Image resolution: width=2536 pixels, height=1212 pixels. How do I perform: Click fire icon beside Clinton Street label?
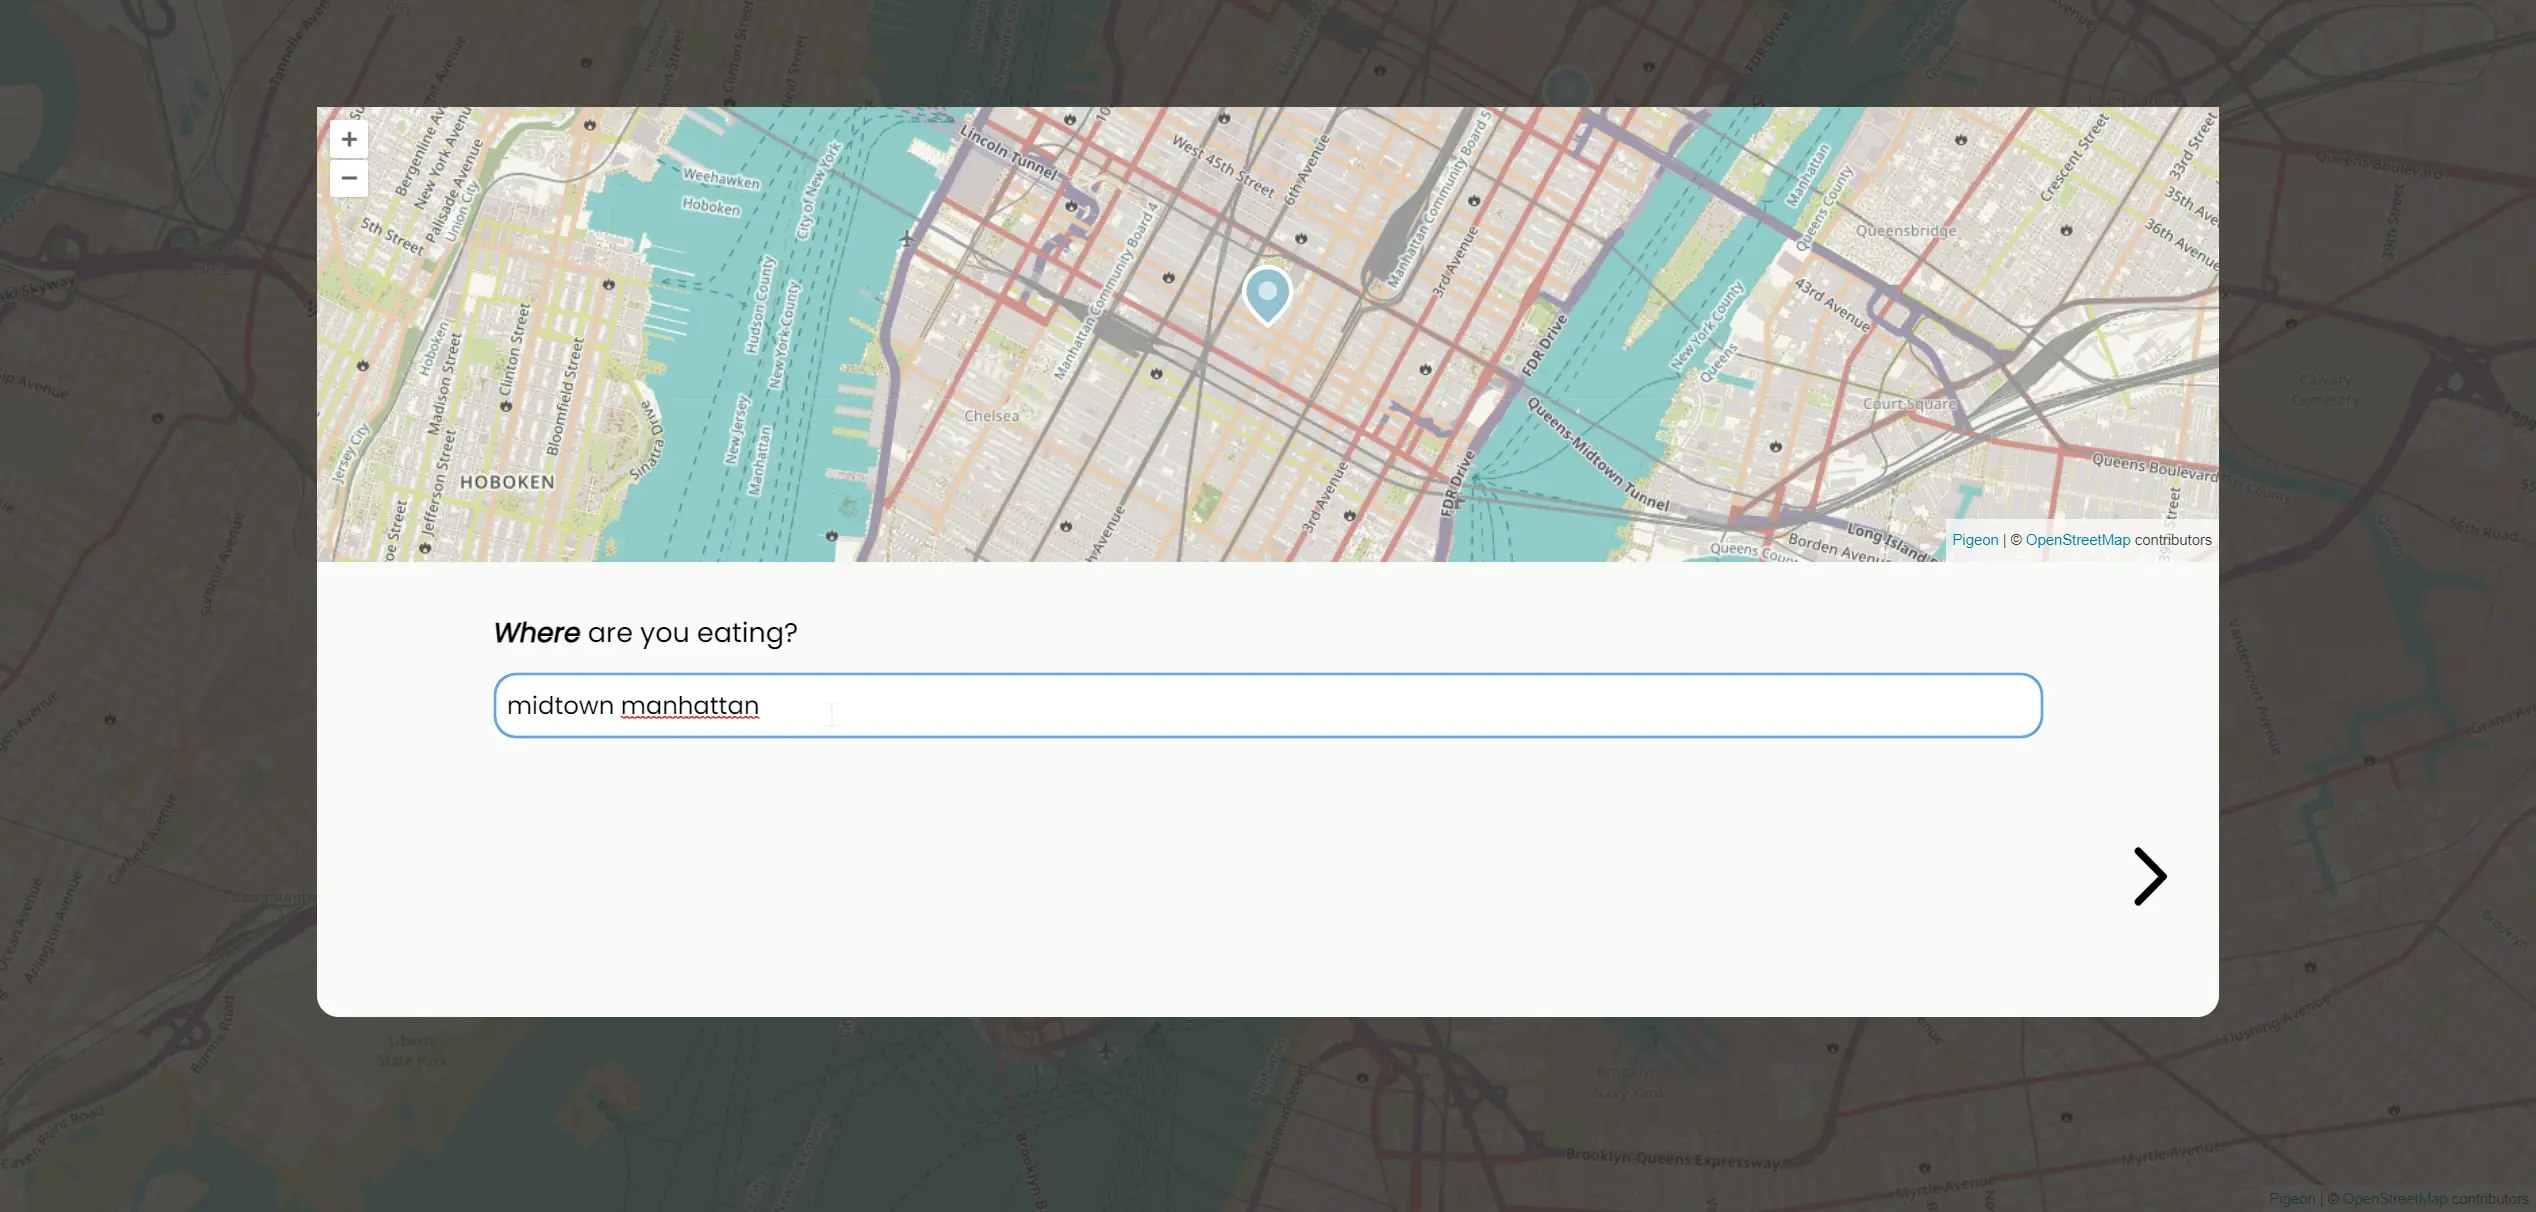coord(506,406)
